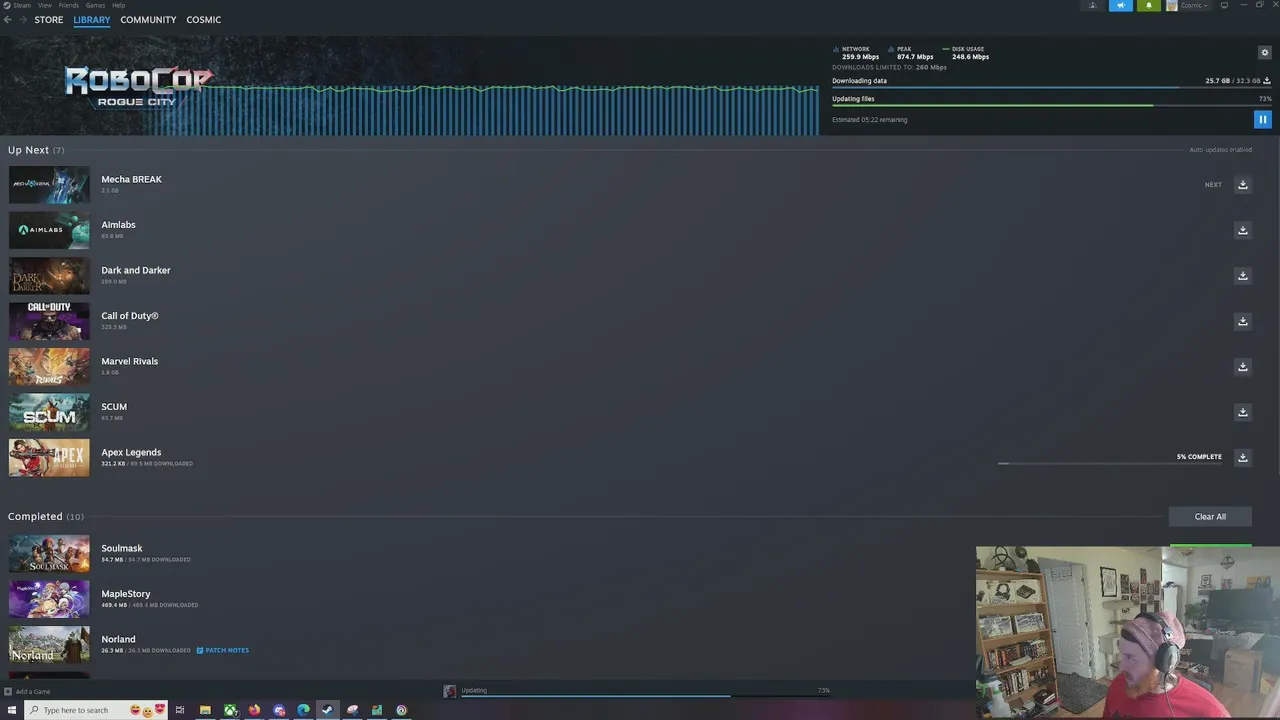The image size is (1280, 720).
Task: Go to the COSMIC profile tab
Action: (x=204, y=20)
